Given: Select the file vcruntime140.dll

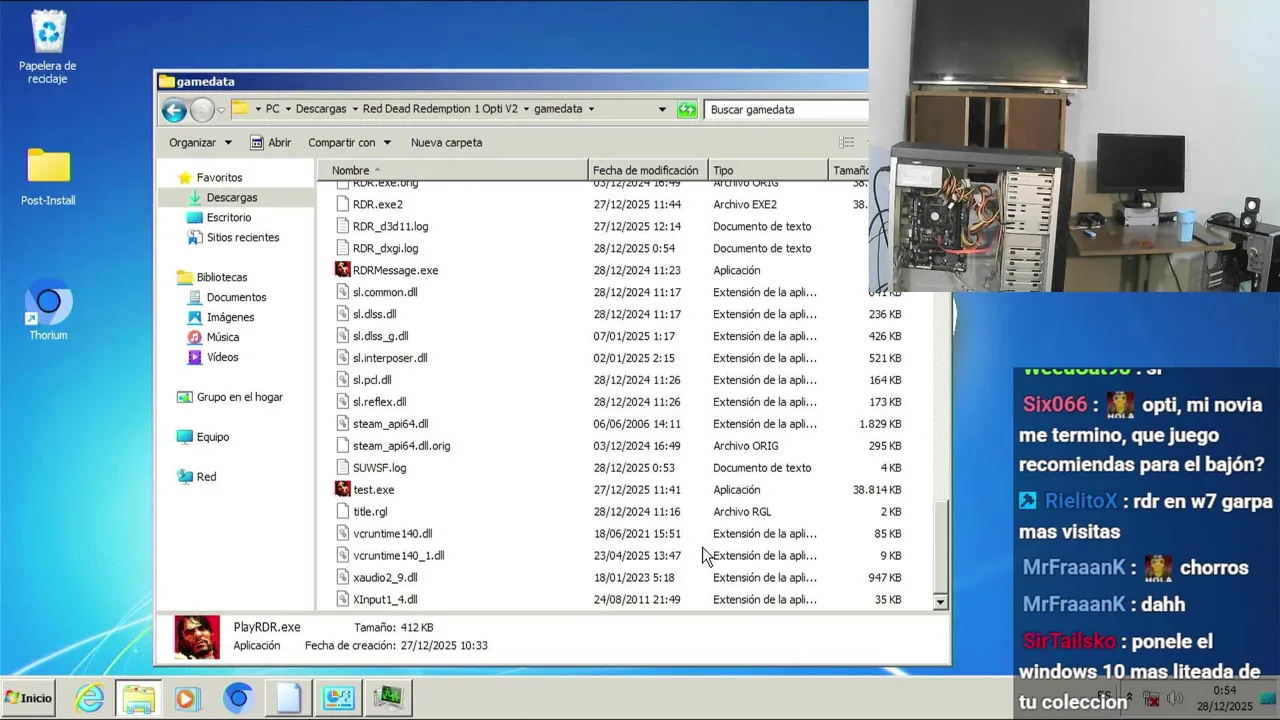Looking at the screenshot, I should (x=392, y=534).
